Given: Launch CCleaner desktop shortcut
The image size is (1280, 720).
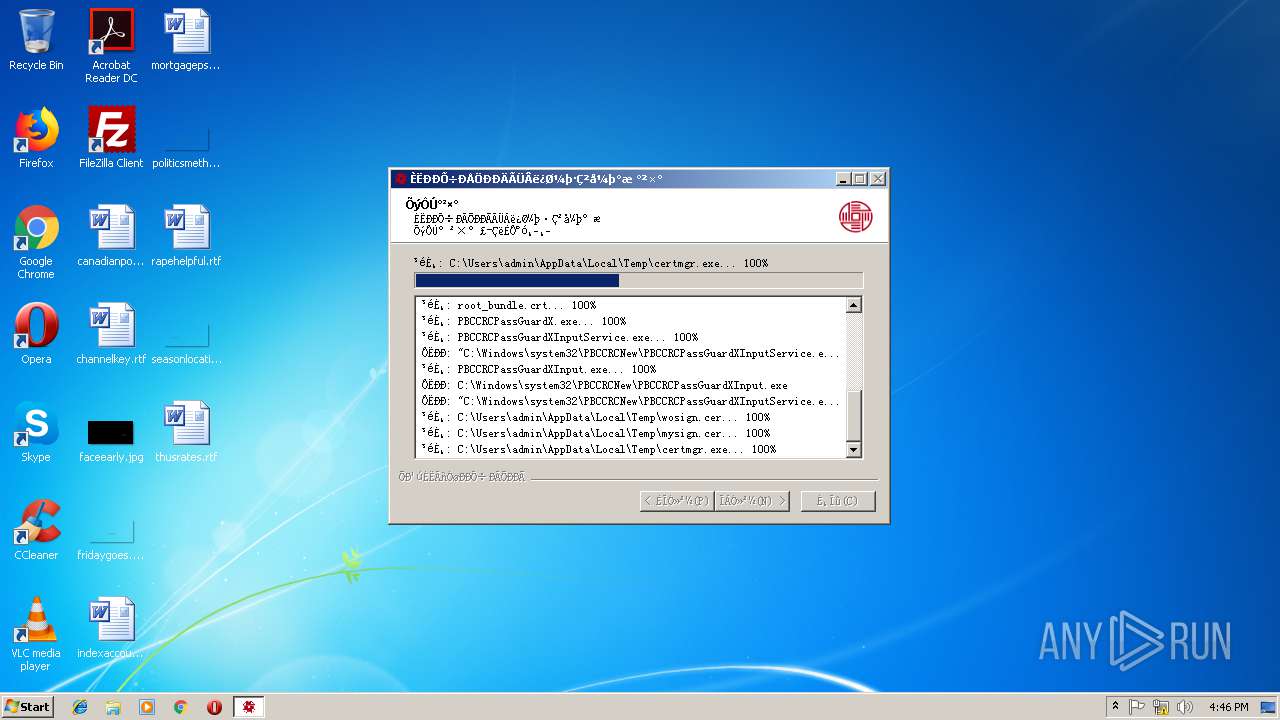Looking at the screenshot, I should pos(36,531).
